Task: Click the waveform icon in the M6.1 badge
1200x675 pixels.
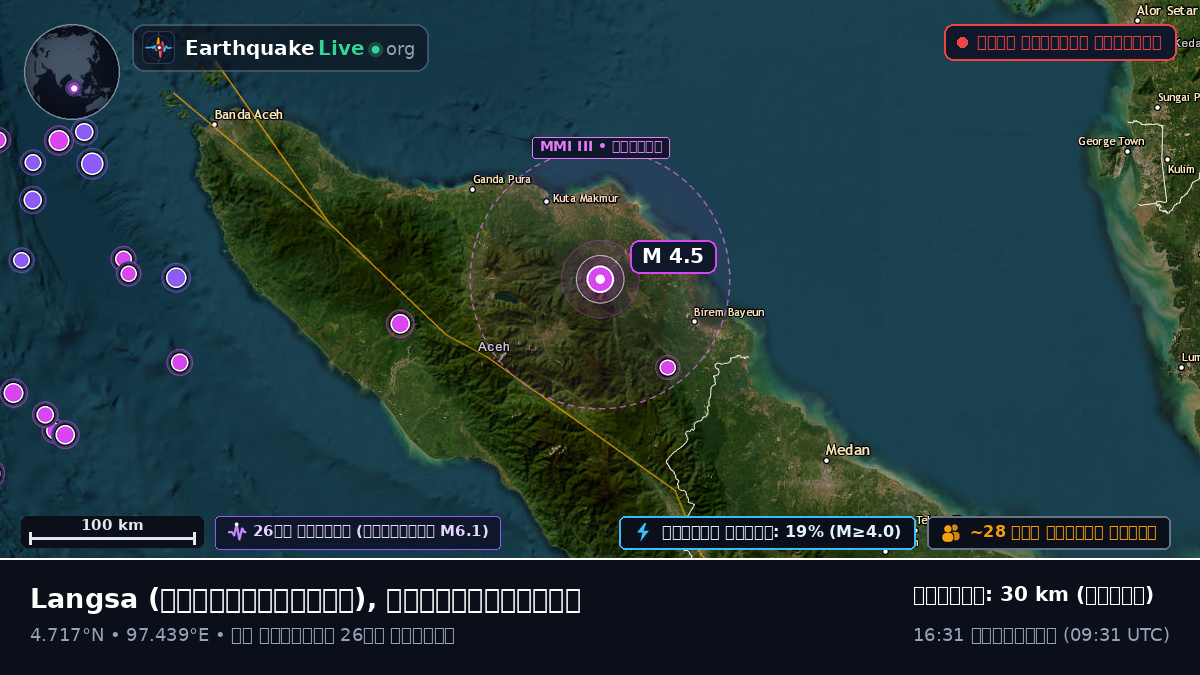Action: click(237, 532)
